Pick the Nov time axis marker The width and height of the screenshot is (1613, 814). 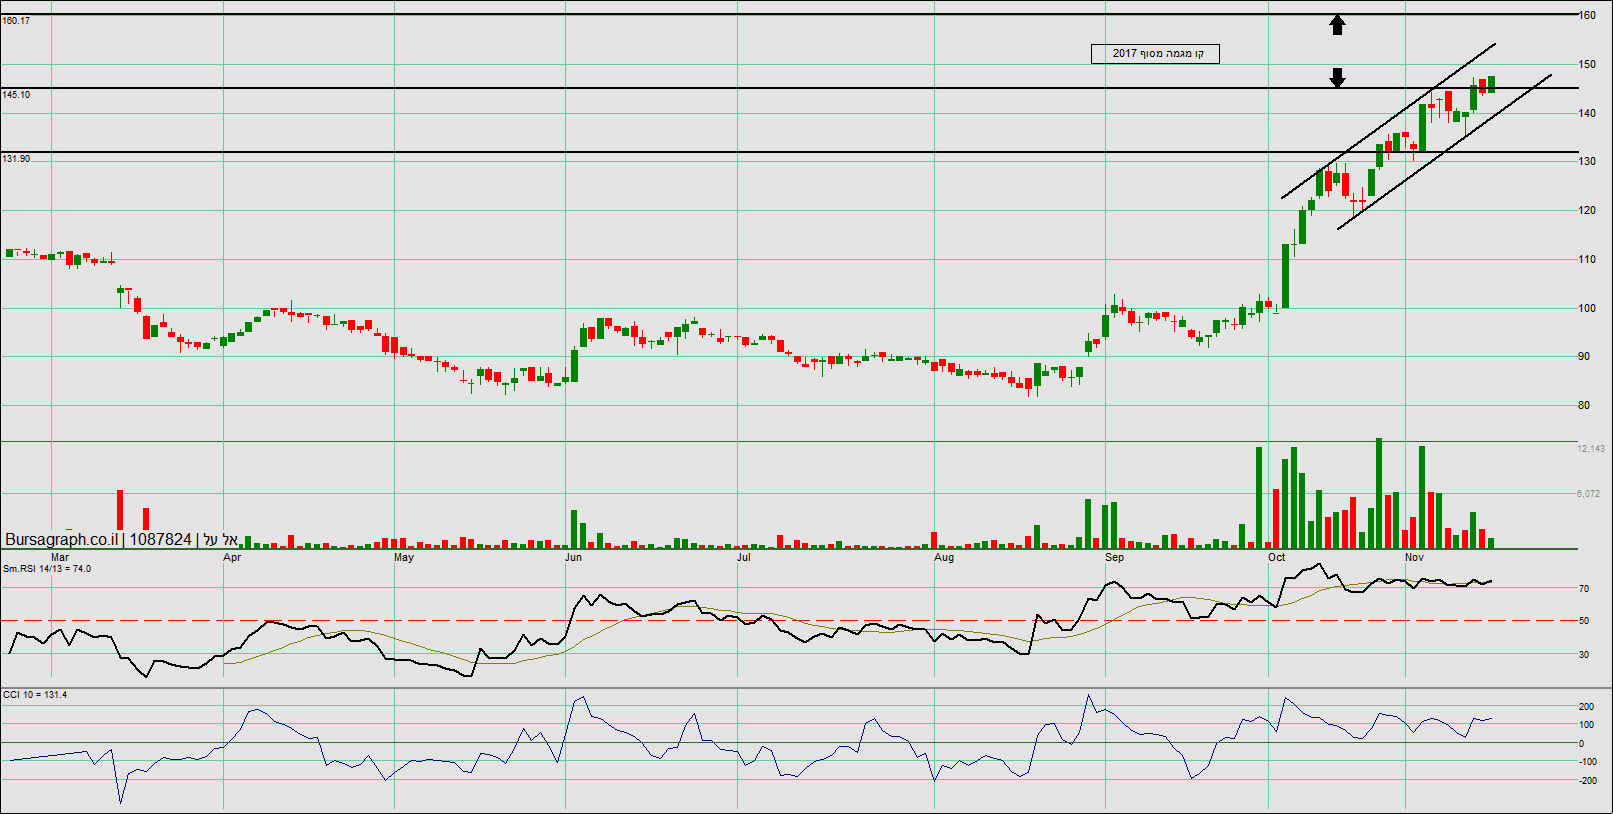tap(1414, 558)
